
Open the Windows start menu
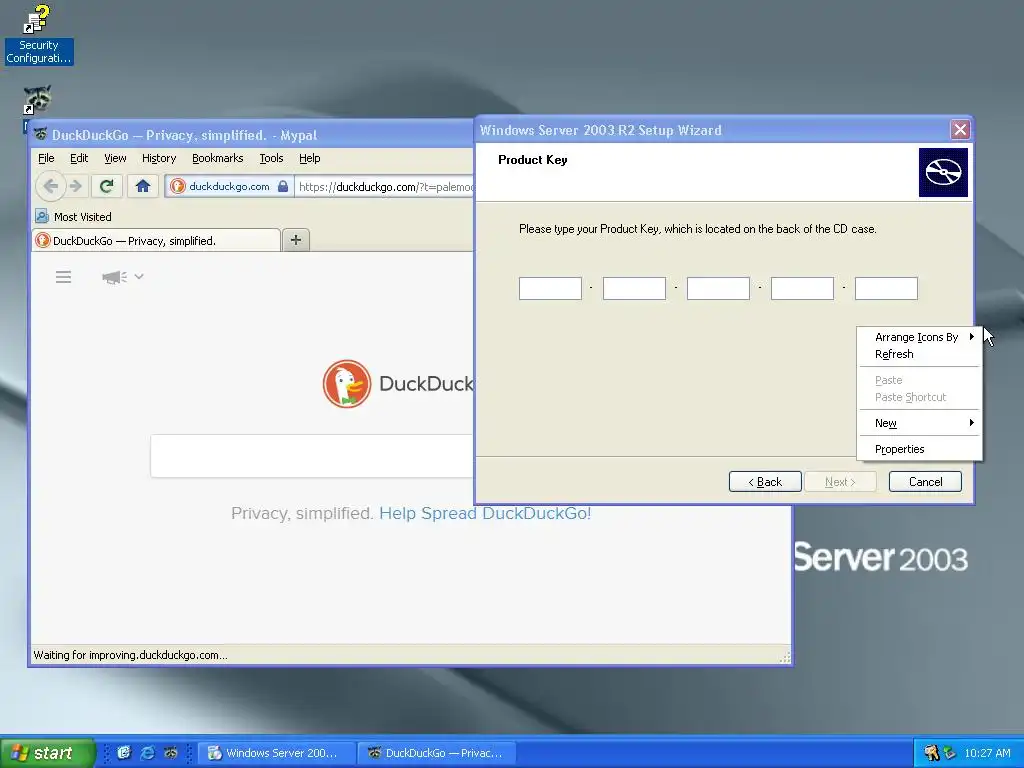47,753
